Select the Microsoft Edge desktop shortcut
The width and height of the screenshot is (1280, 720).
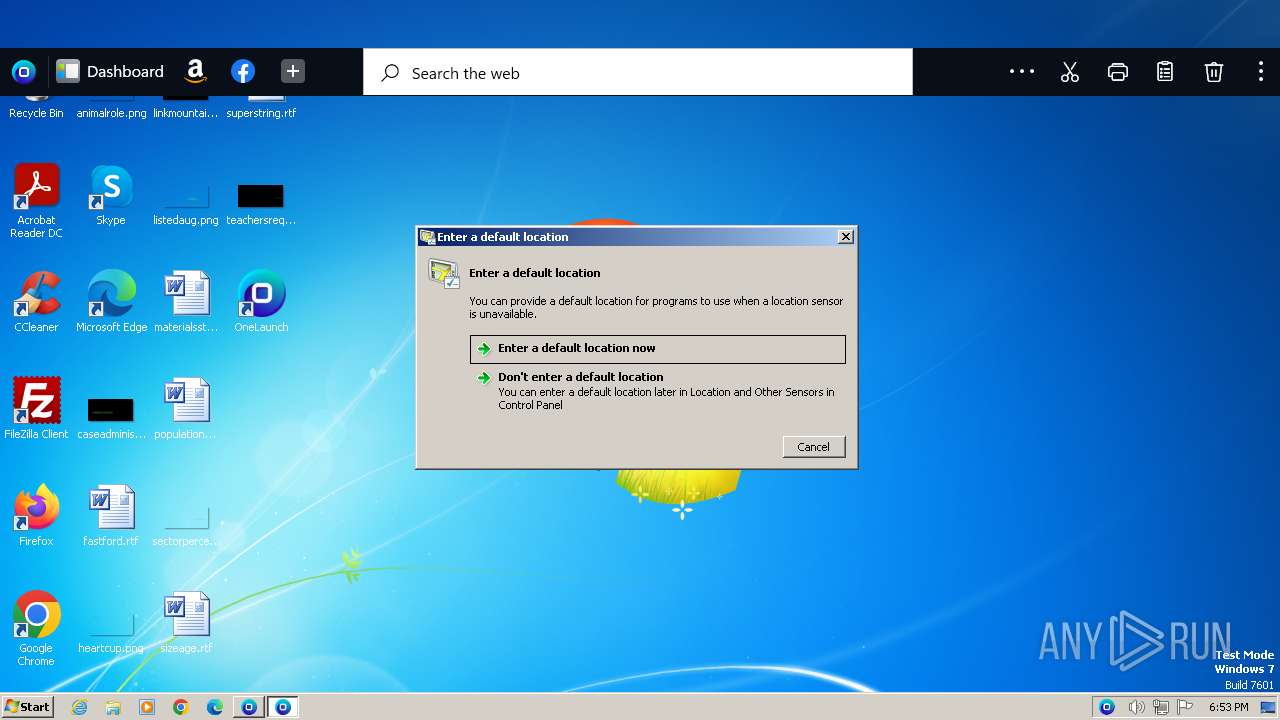tap(111, 302)
